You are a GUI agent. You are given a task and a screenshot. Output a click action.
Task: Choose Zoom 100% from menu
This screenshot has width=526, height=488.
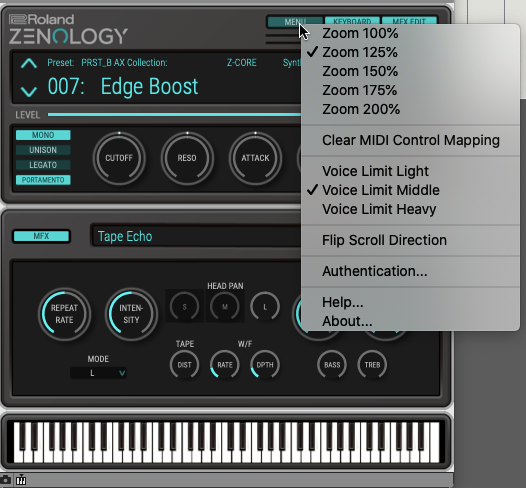[411, 34]
